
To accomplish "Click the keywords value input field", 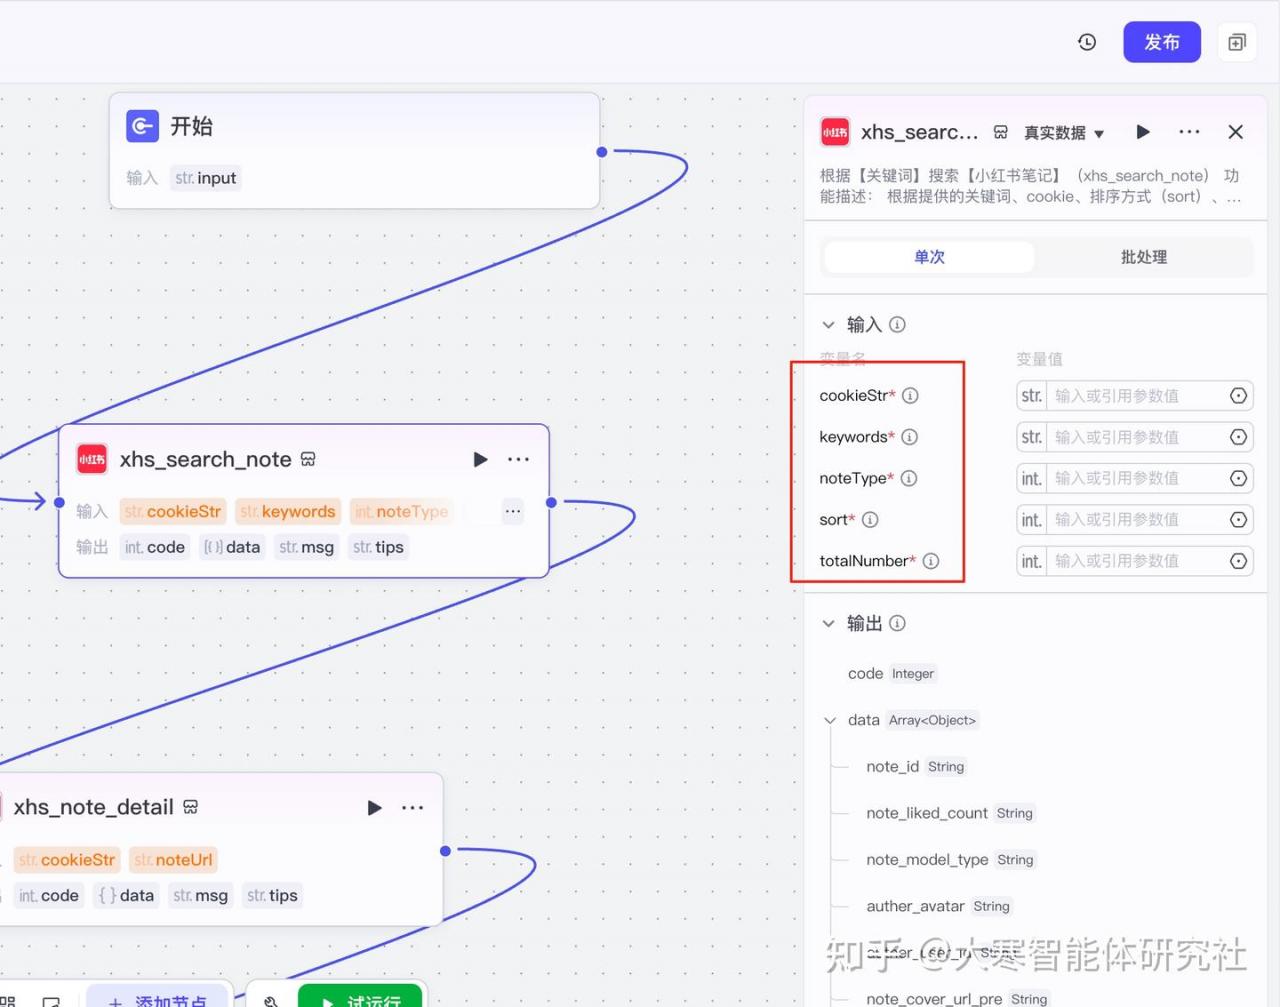I will tap(1134, 437).
